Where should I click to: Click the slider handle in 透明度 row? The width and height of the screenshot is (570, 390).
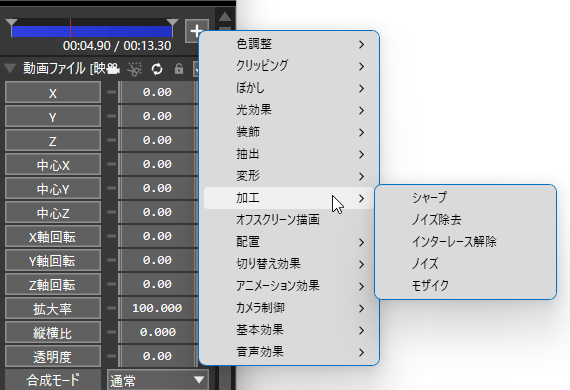[112, 356]
